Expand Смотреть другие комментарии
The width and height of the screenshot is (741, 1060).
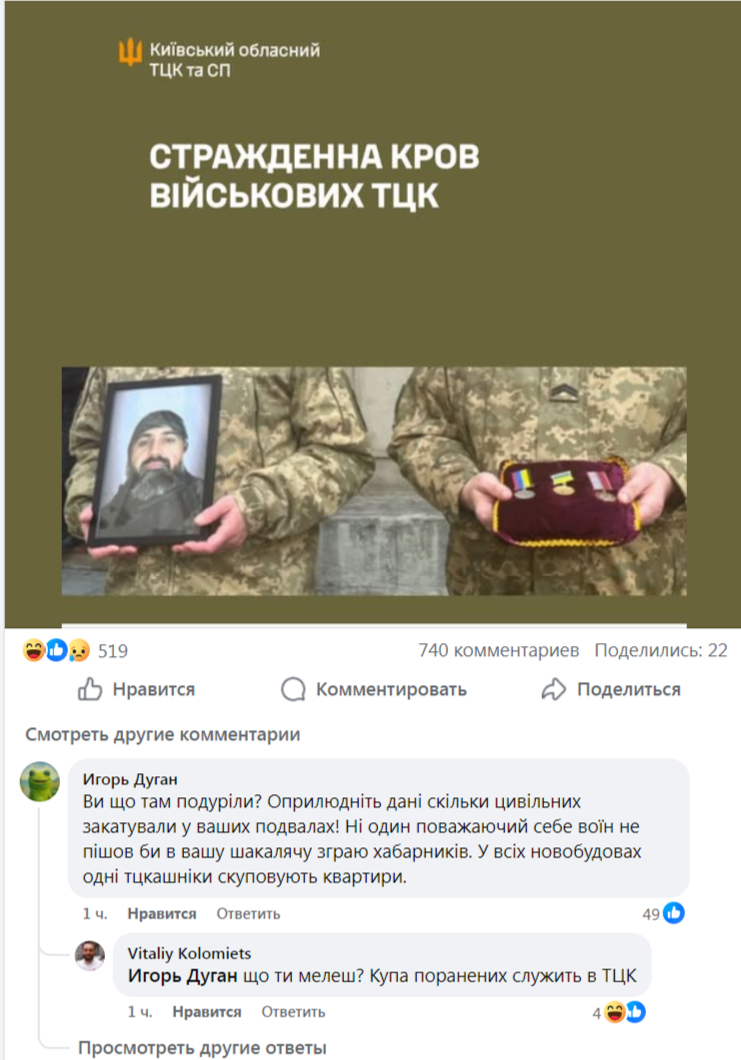pos(162,734)
